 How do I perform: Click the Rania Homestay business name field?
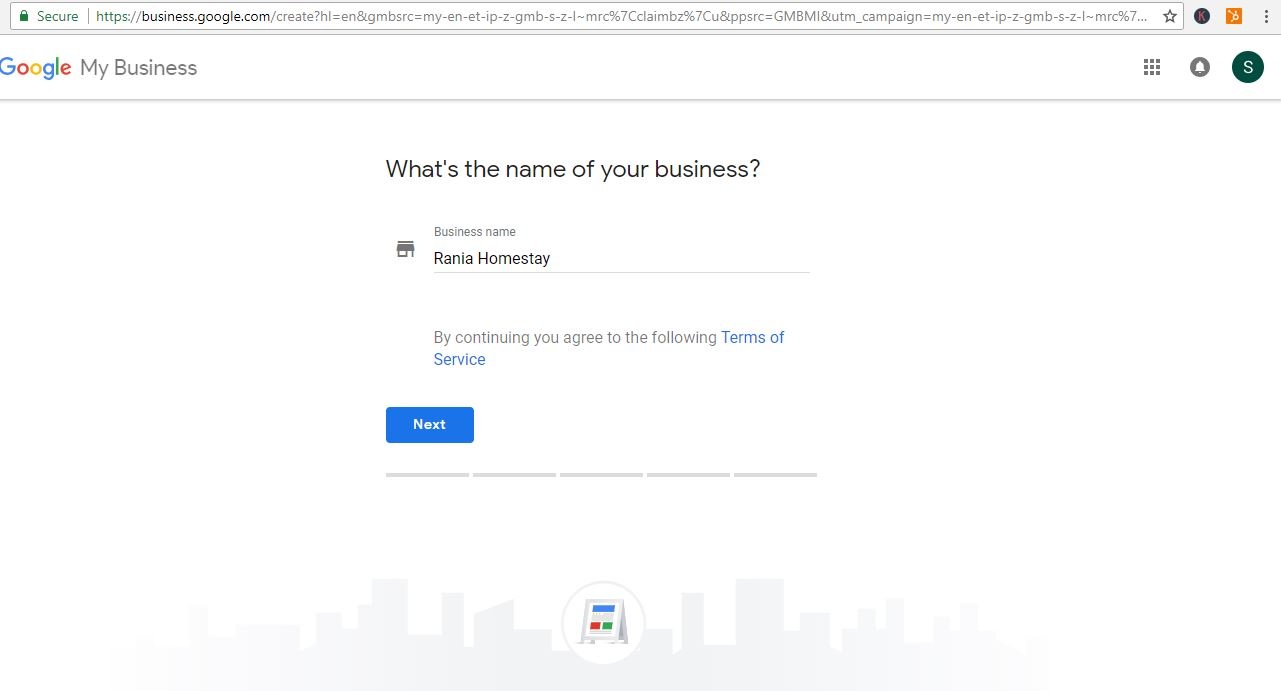click(x=620, y=258)
